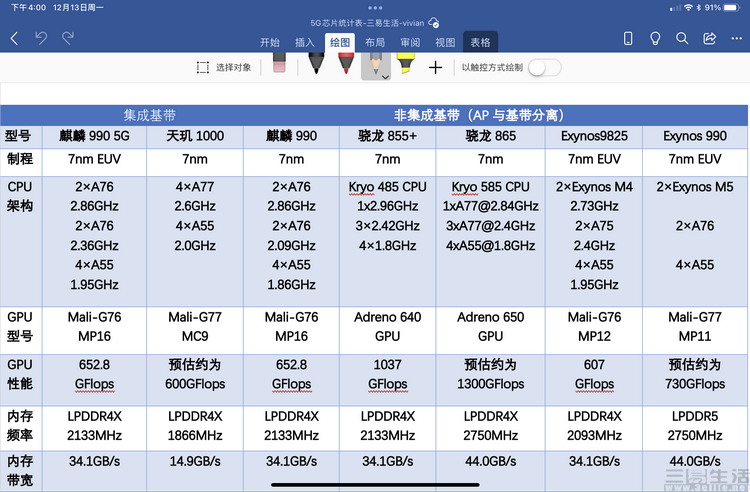Toggle 以触控方式绘制 draw with touch switch

click(544, 67)
